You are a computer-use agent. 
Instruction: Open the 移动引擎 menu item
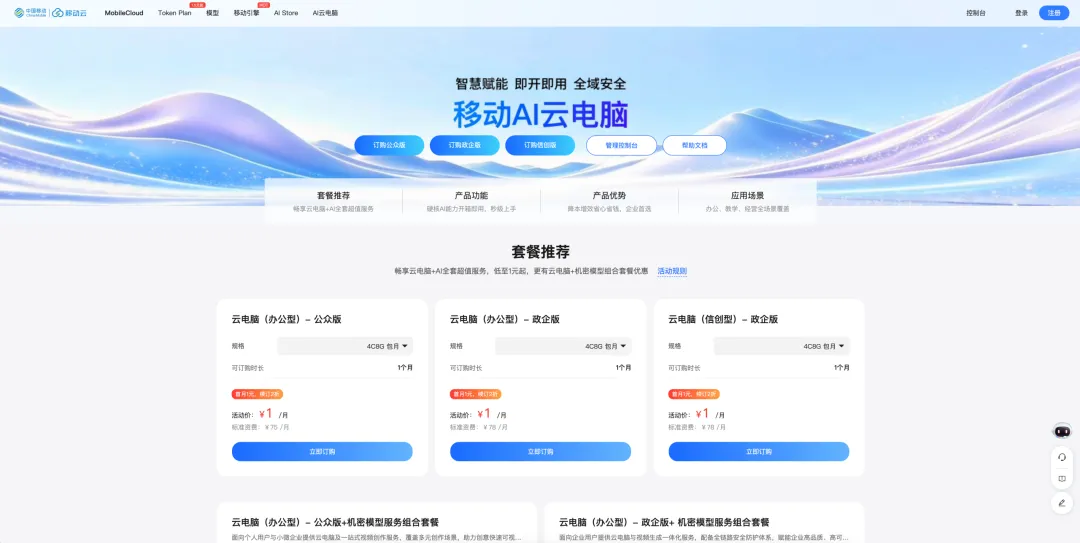247,13
